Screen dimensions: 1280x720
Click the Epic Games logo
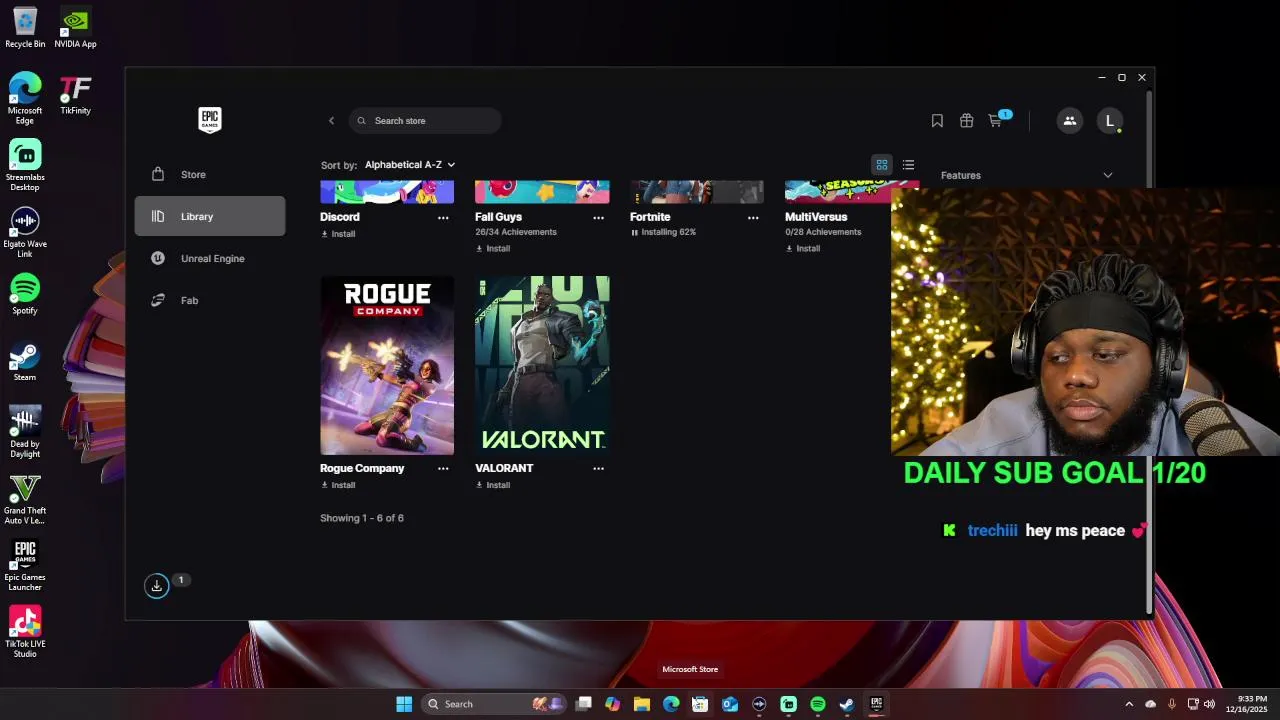pos(209,120)
